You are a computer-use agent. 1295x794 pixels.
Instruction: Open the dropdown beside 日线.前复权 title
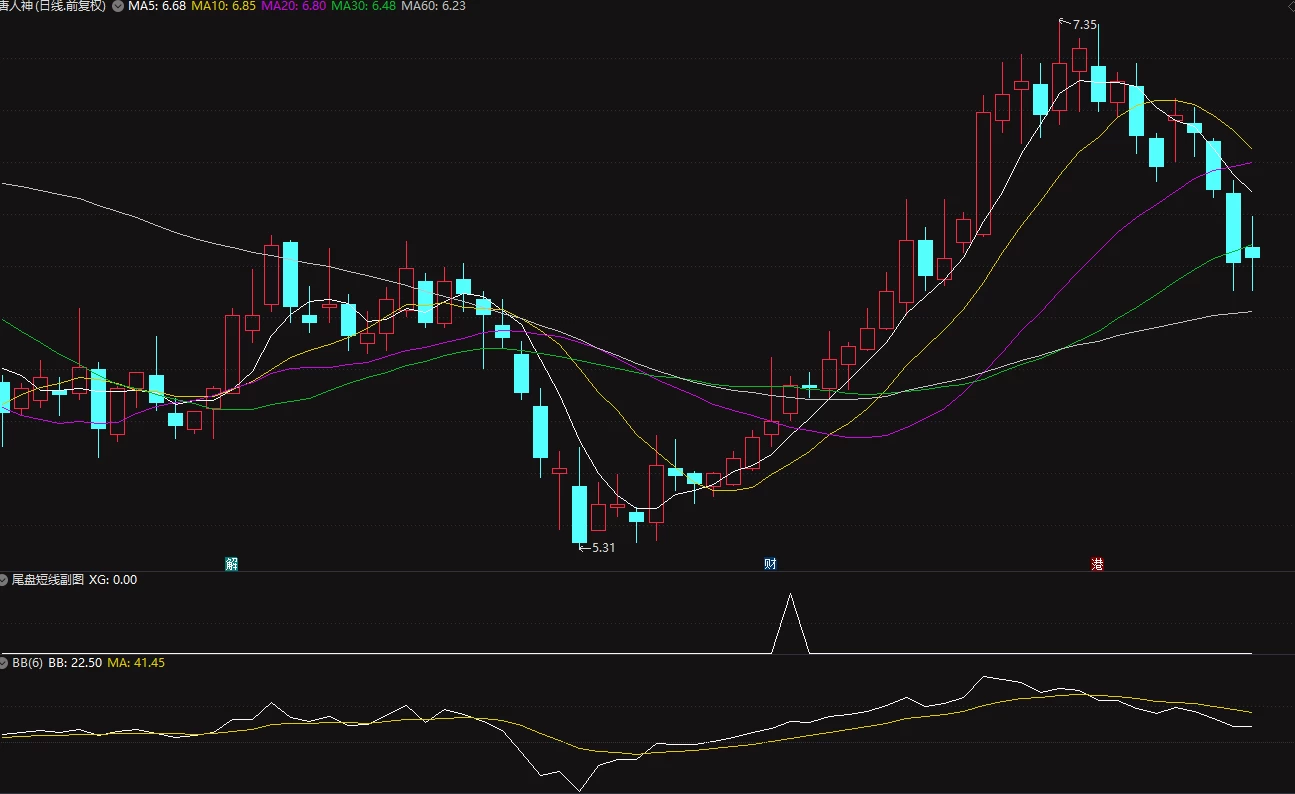119,6
